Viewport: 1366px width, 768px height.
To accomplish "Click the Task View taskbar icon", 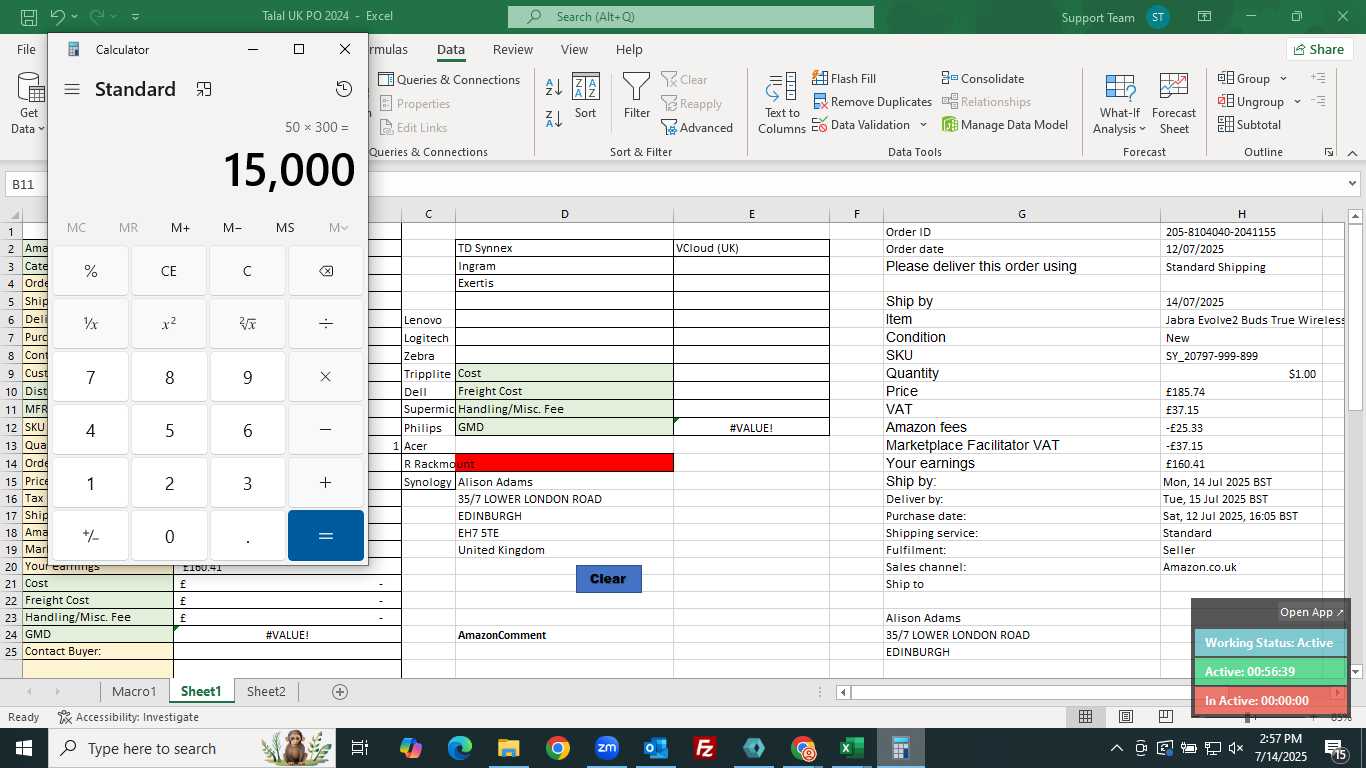I will [x=360, y=748].
